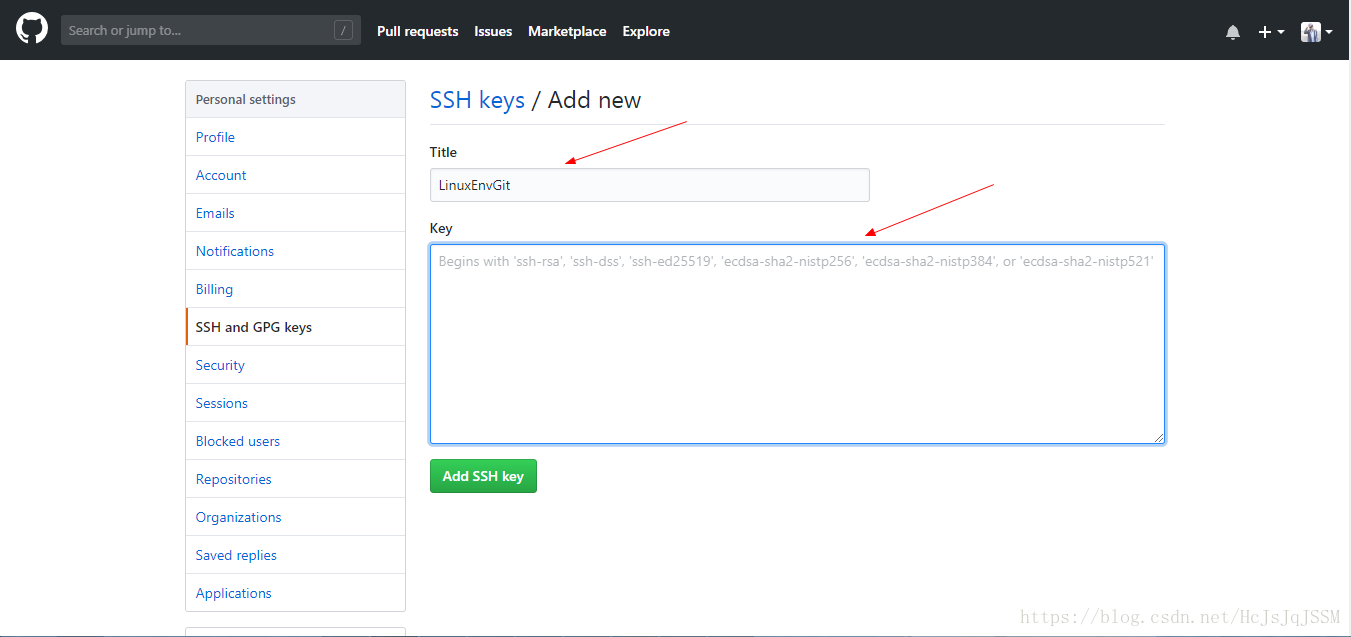
Task: Visit Marketplace from the header
Action: [567, 31]
